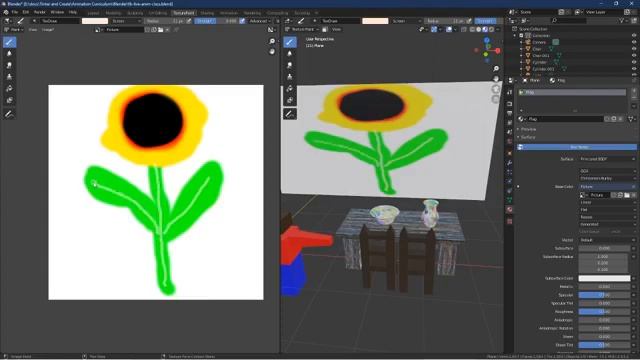Toggle visibility of Collection in outliner
640x360 pixels.
point(634,36)
